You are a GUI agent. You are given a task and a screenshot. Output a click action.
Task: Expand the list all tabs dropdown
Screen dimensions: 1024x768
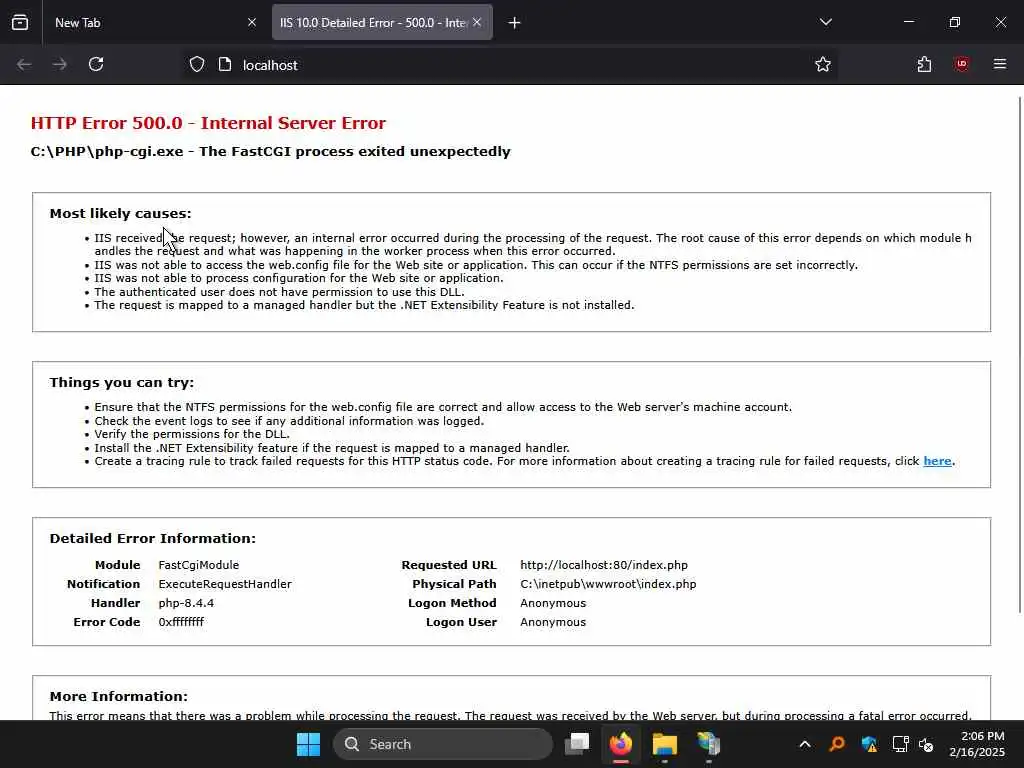tap(825, 22)
